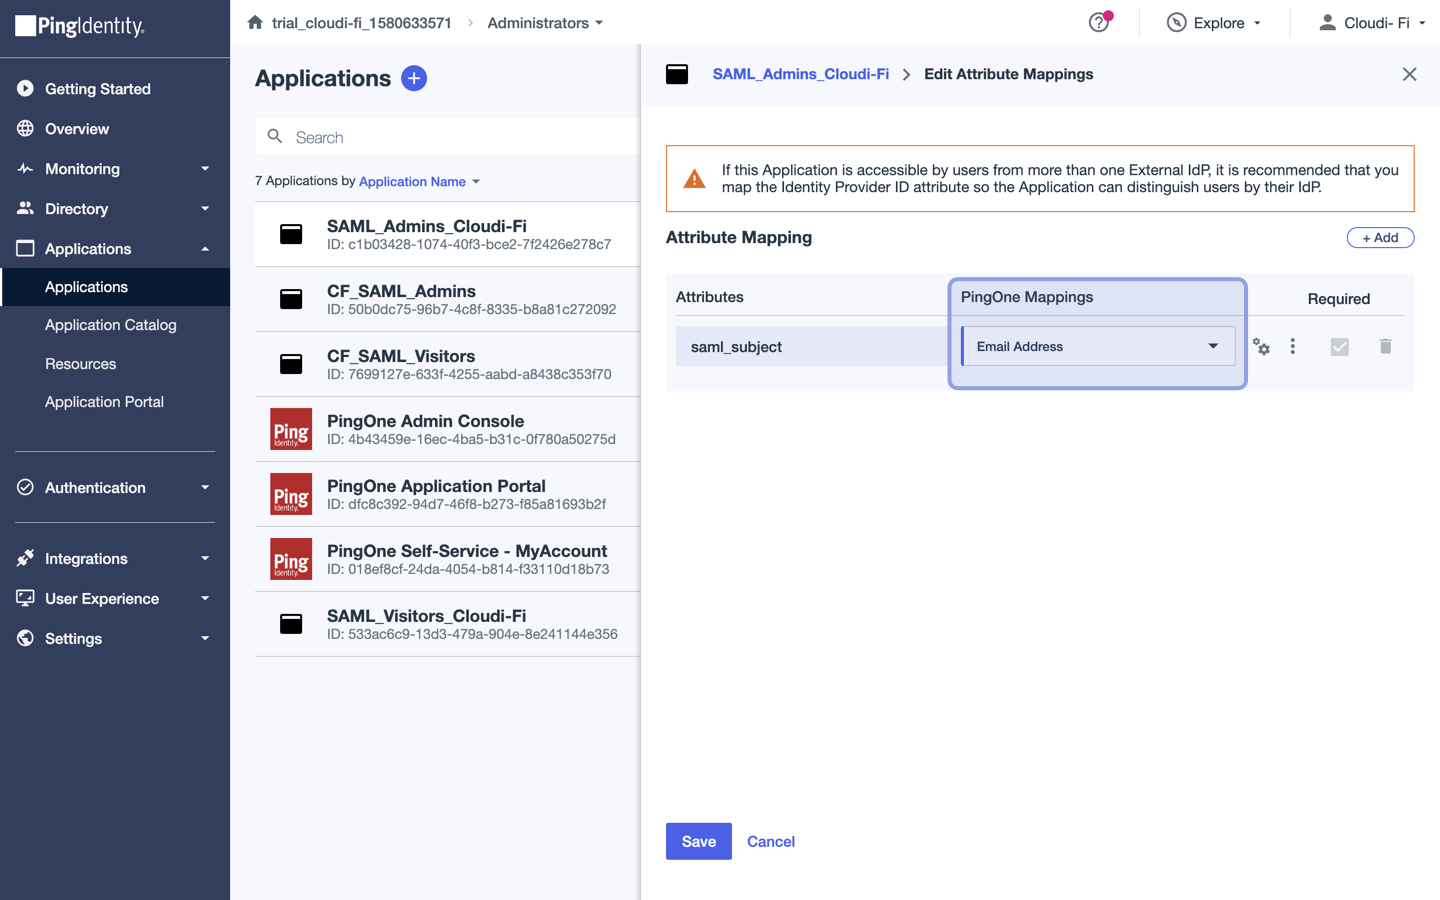
Task: Click the SAML_Admins_Cloudi-Fi application icon
Action: tap(290, 233)
